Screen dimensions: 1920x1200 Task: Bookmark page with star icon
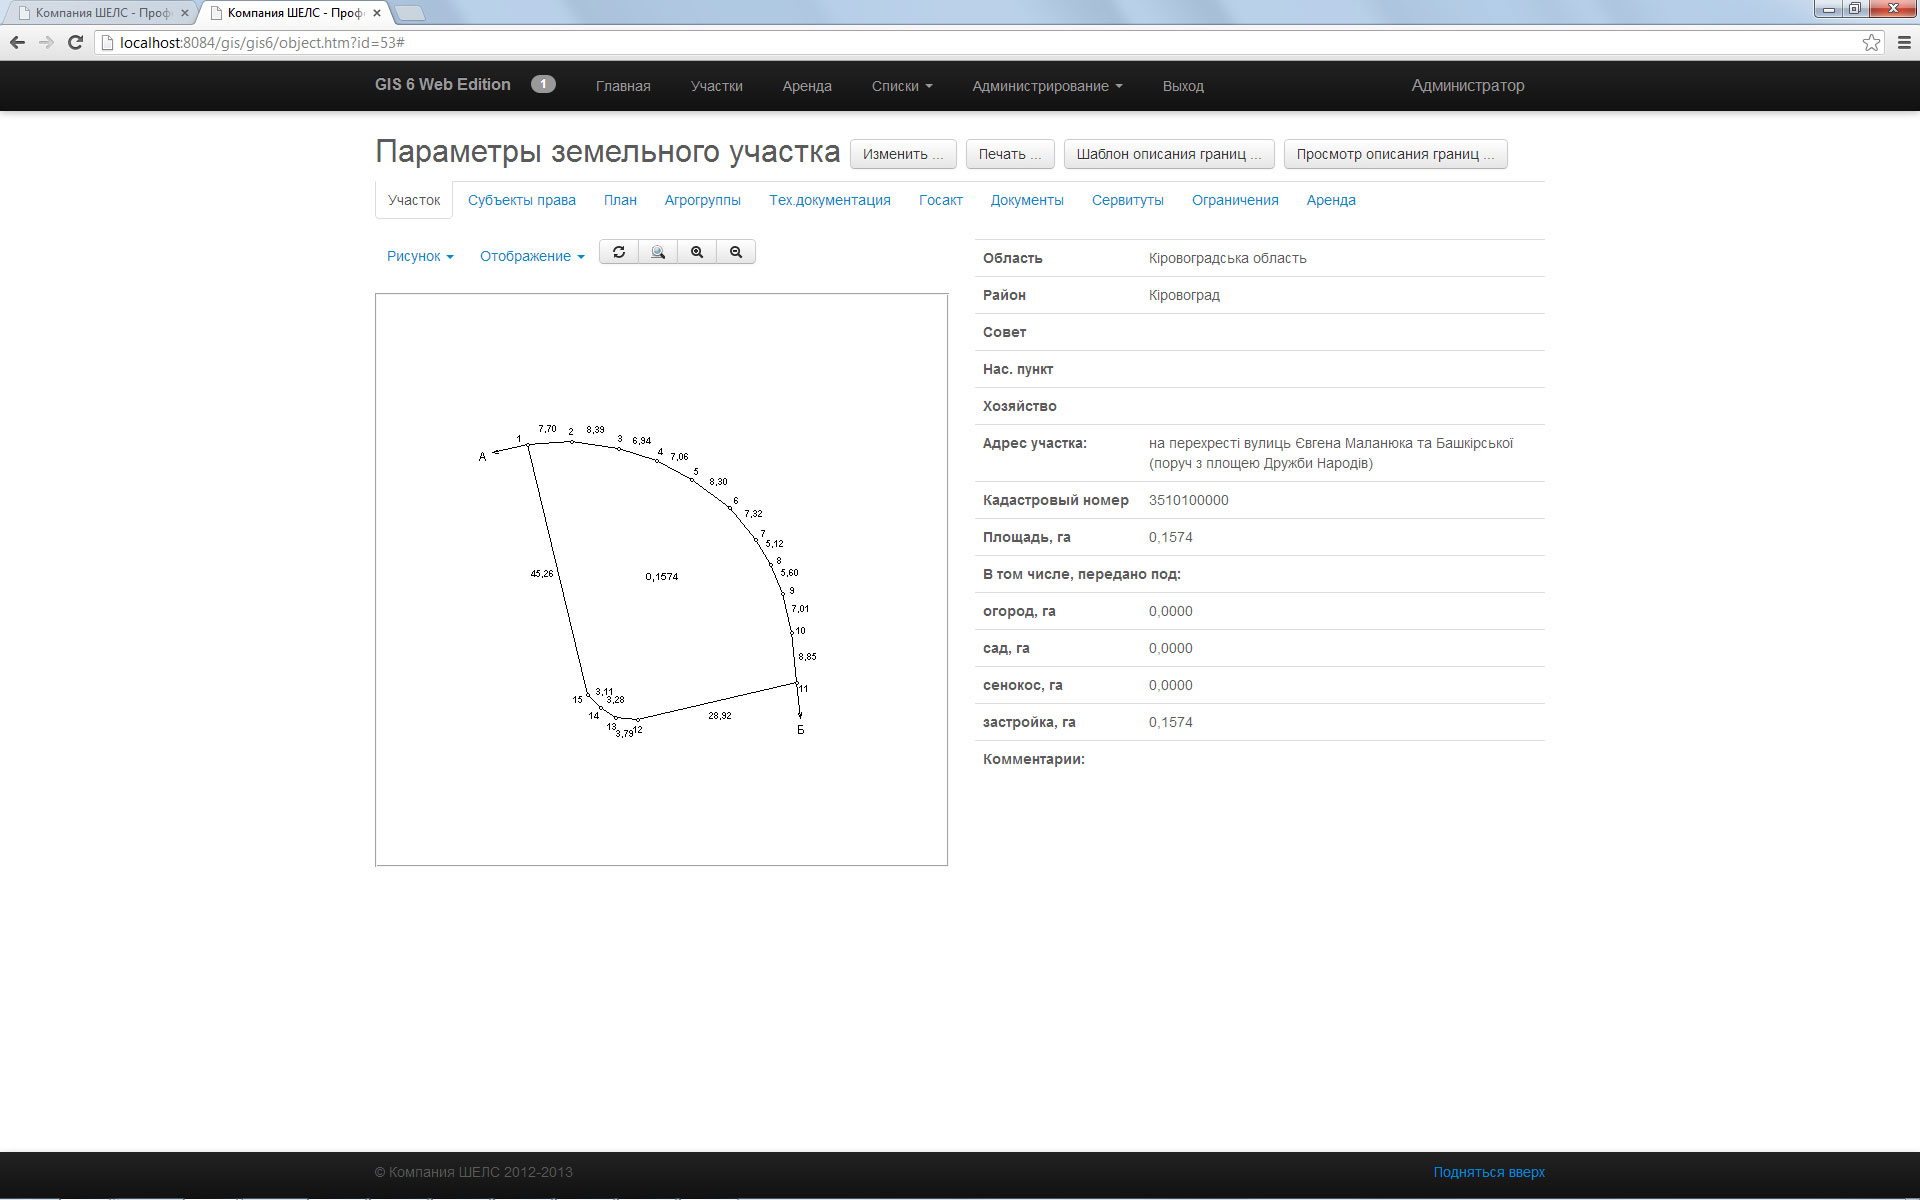pos(1871,42)
